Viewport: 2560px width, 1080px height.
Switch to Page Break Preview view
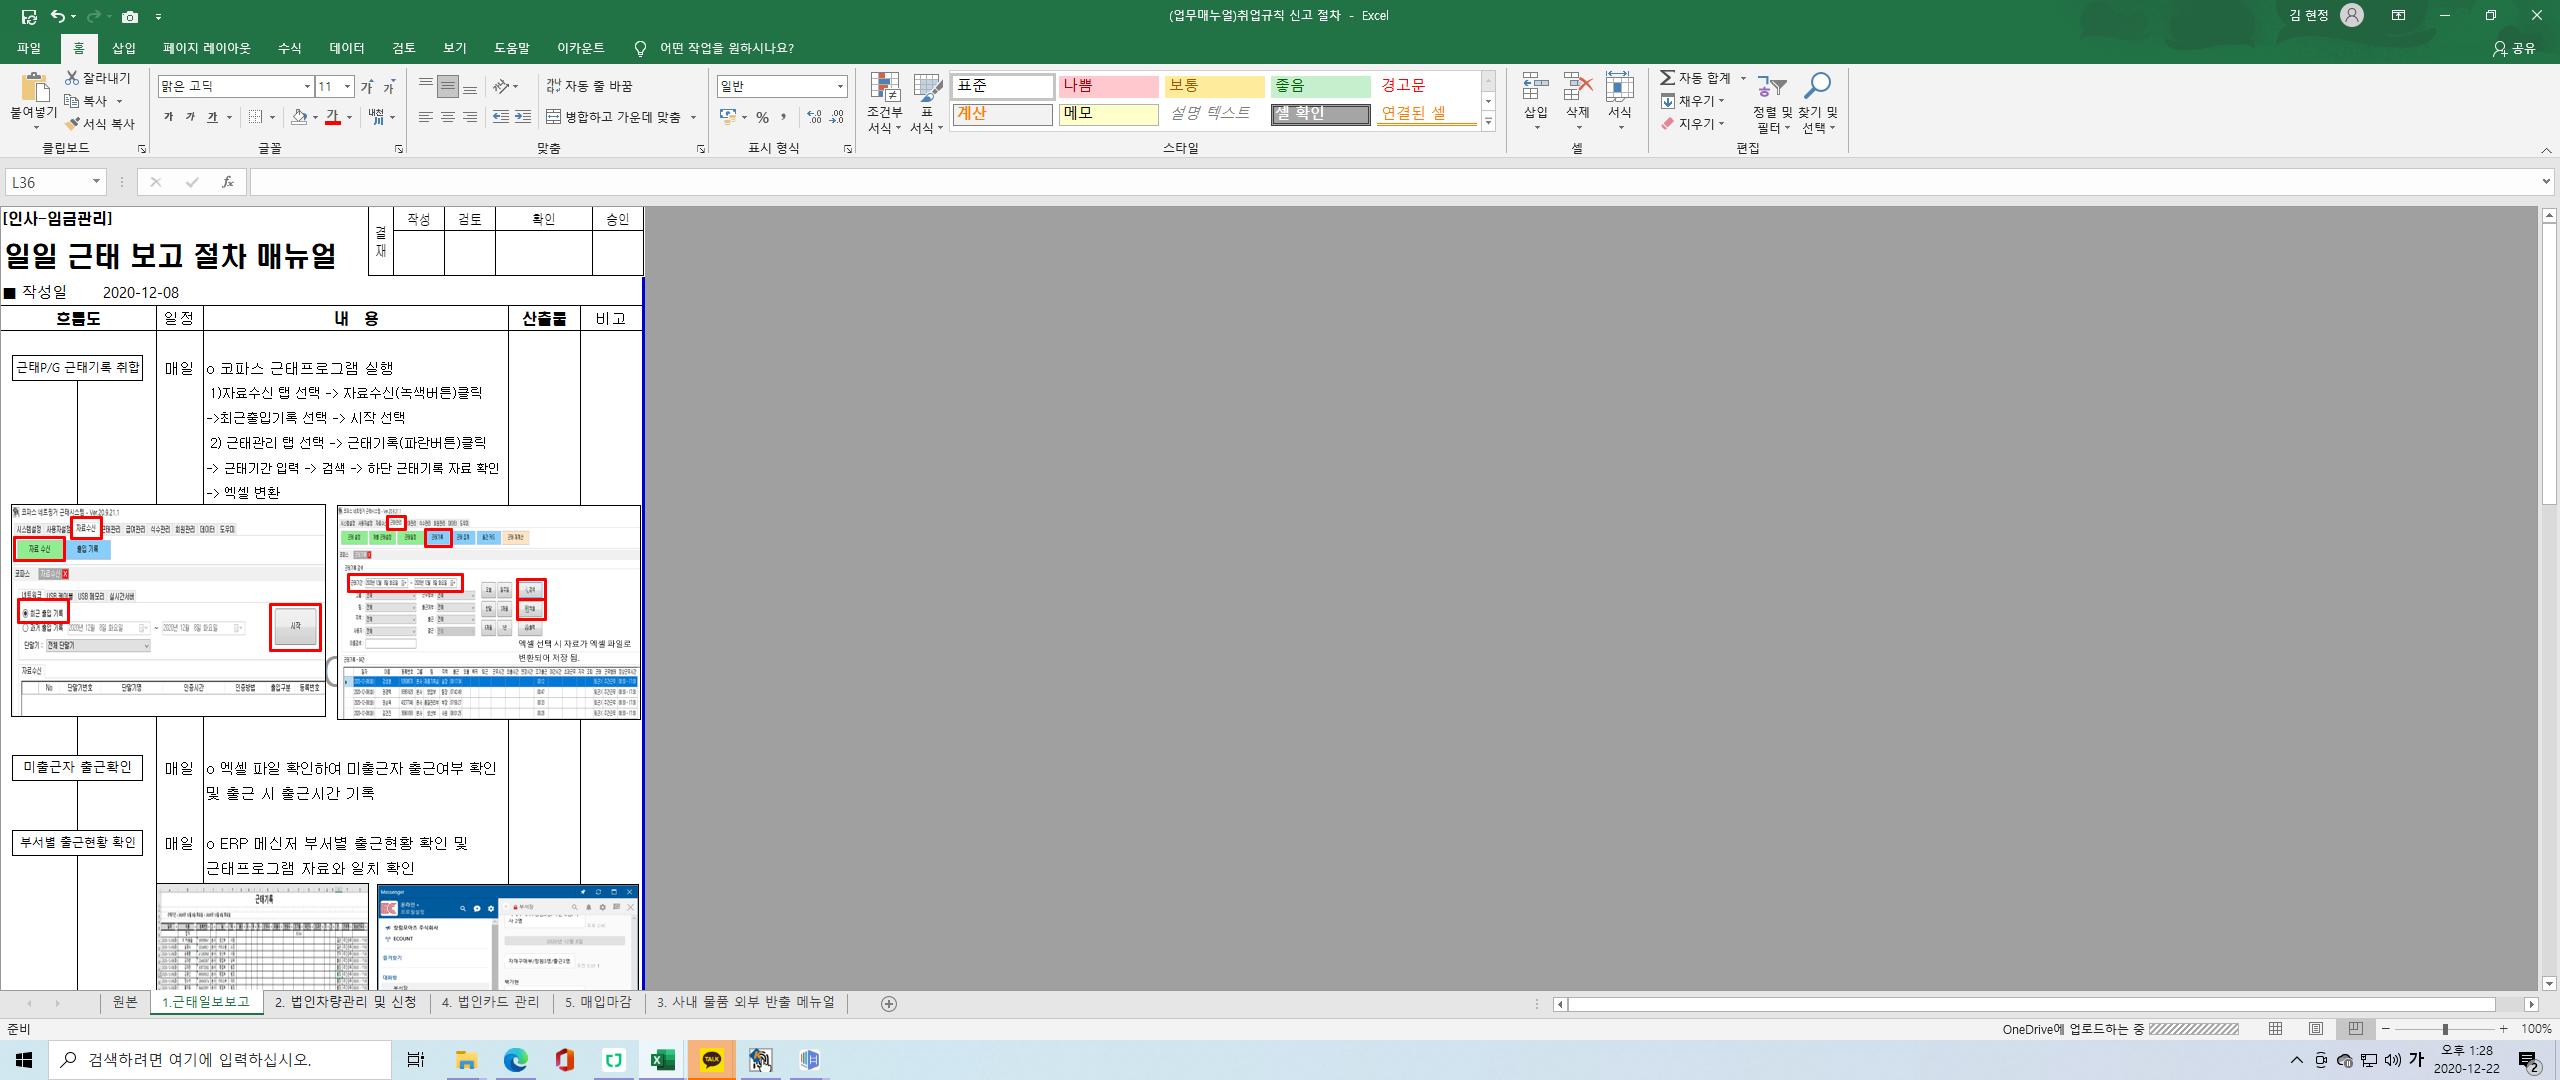coord(2355,1029)
